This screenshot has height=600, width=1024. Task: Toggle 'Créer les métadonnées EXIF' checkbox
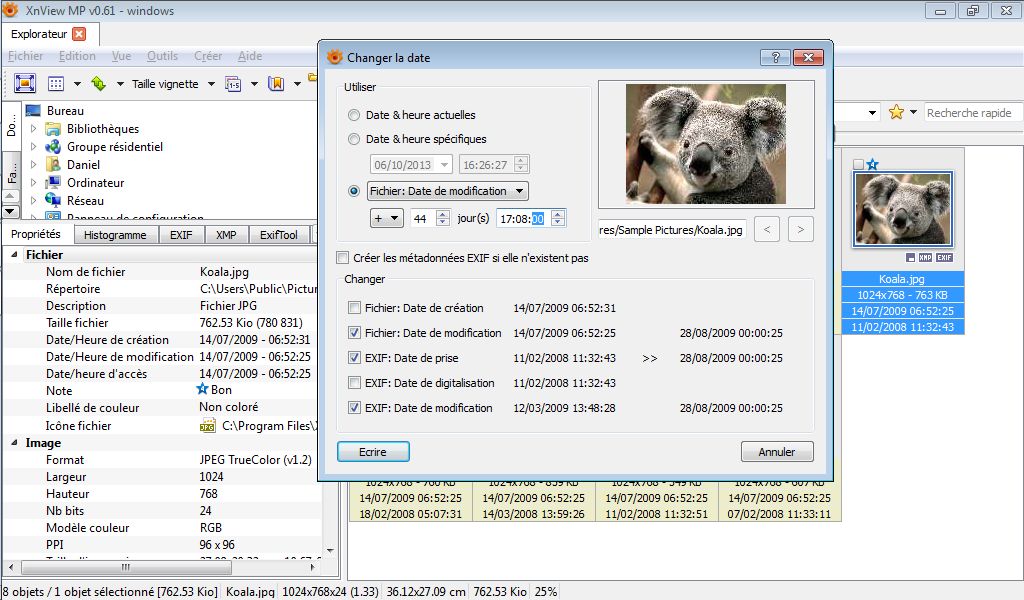click(344, 258)
